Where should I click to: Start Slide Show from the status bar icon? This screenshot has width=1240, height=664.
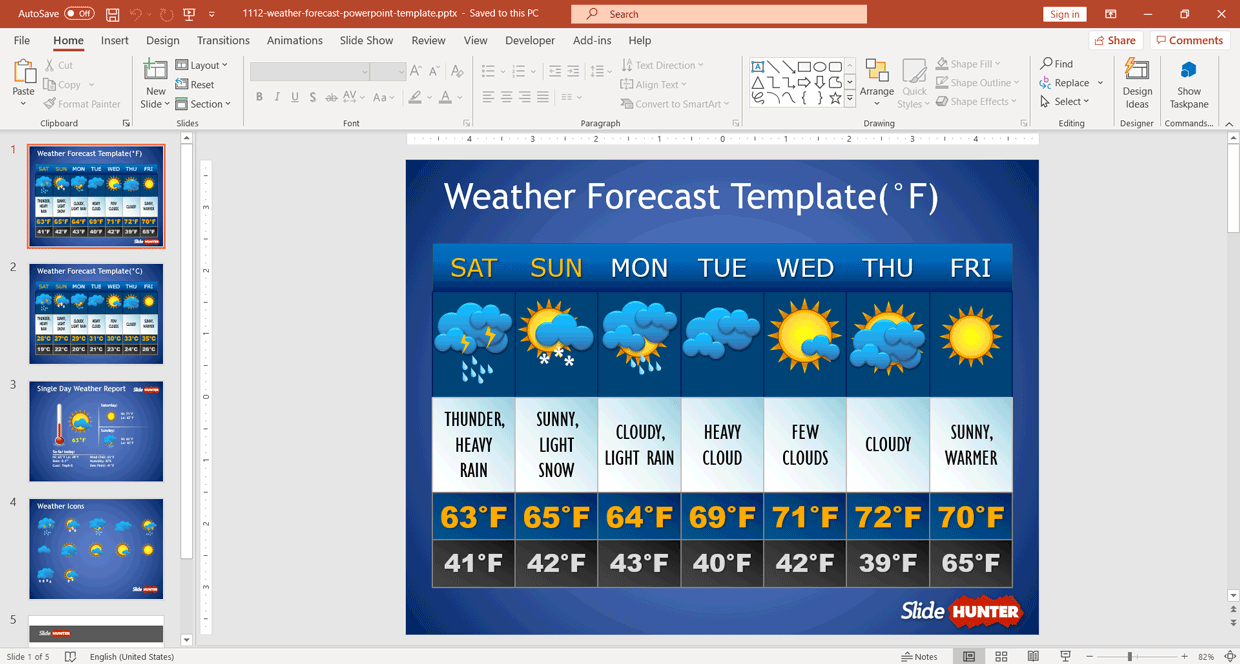[1066, 656]
